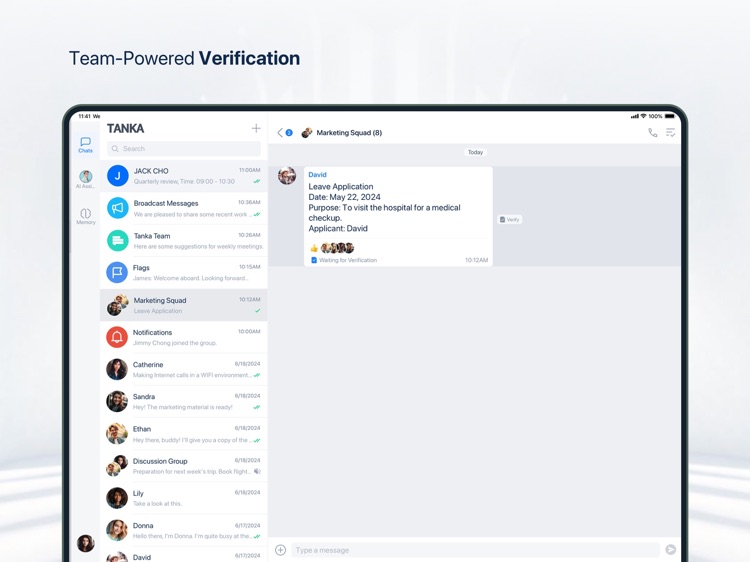
Task: Click the TANKA title
Action: coord(125,129)
